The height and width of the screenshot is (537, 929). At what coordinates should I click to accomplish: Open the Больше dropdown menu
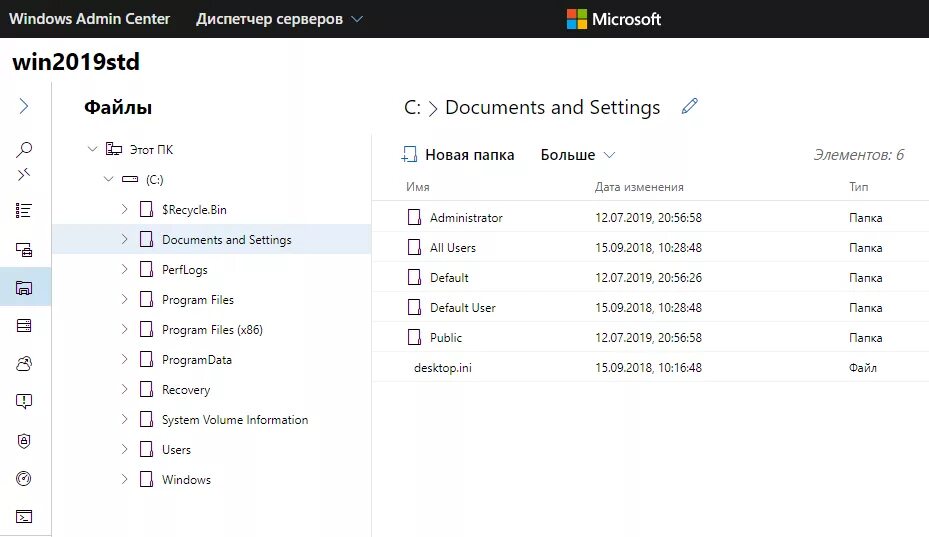pos(578,155)
